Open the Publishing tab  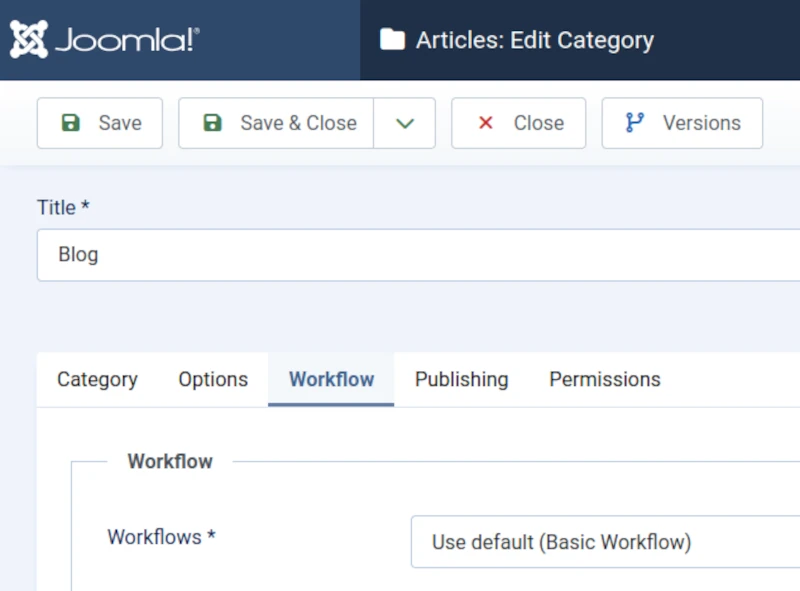461,379
